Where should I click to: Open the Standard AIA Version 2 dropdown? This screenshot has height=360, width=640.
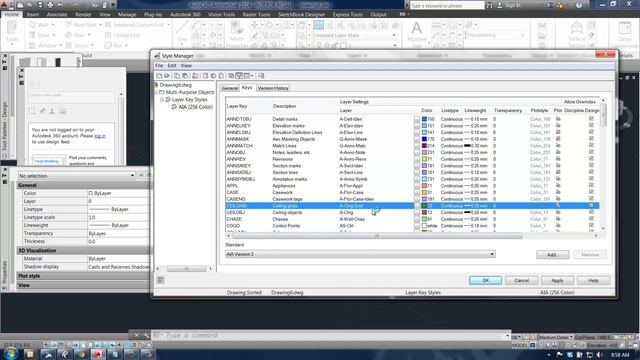tap(360, 254)
